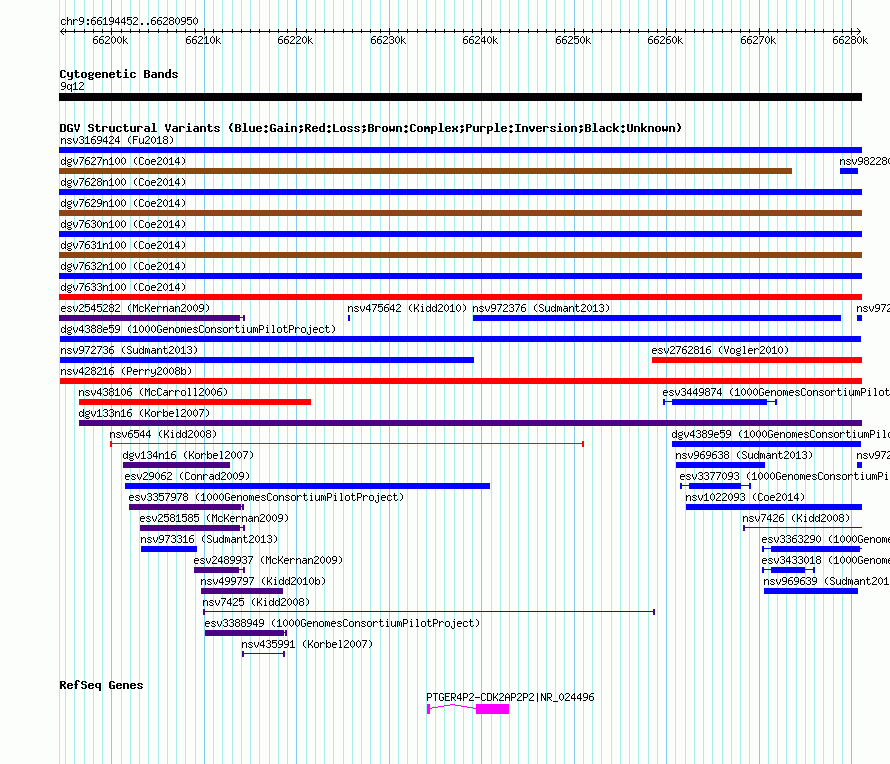Click nsv7425 (Kidd2008) label
890x764 pixels.
coord(256,602)
